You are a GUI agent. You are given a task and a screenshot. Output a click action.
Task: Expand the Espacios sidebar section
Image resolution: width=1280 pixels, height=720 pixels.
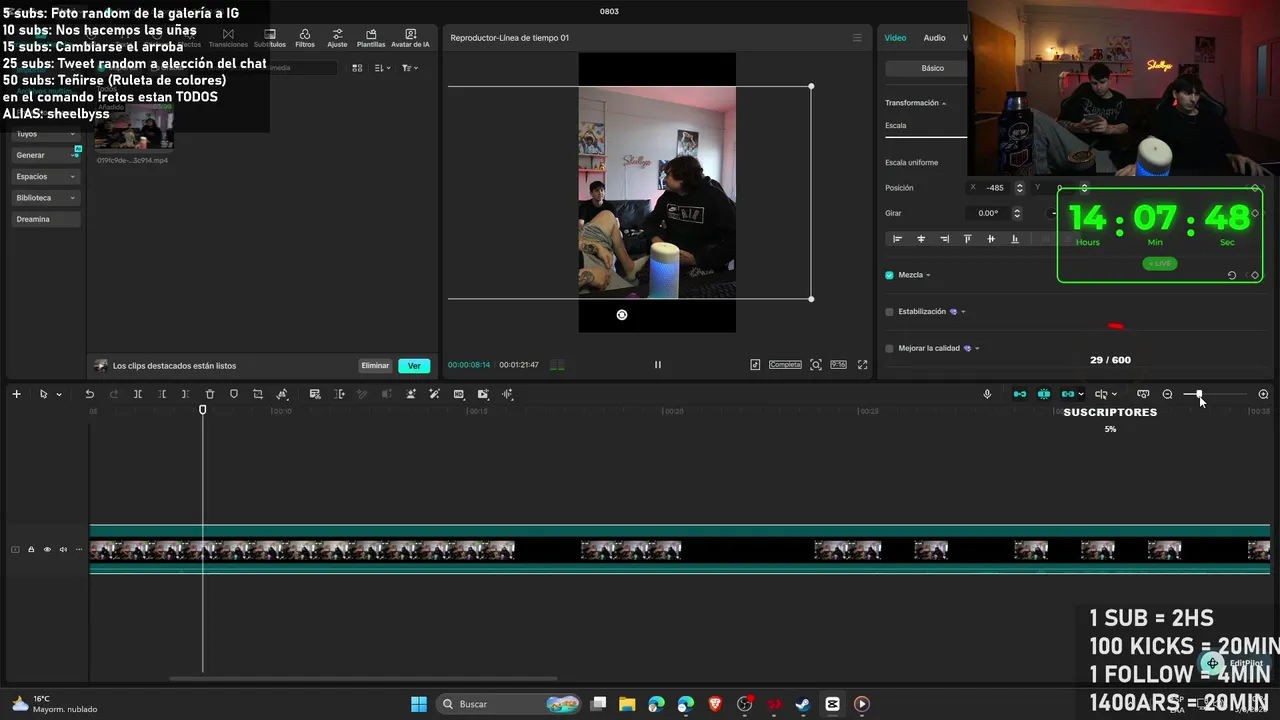pyautogui.click(x=46, y=176)
